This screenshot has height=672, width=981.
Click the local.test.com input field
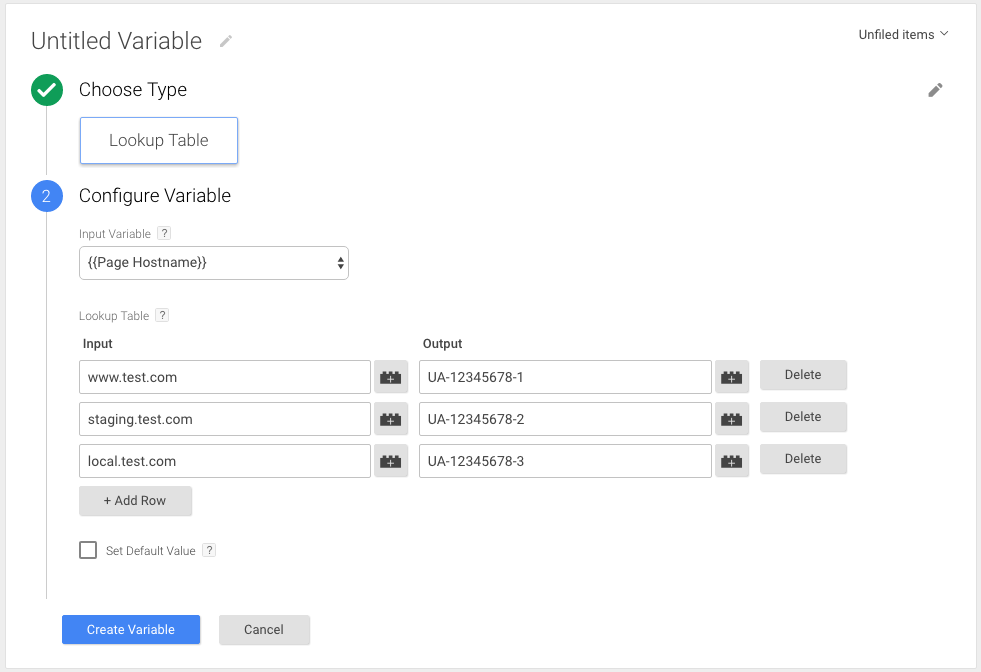pyautogui.click(x=224, y=461)
